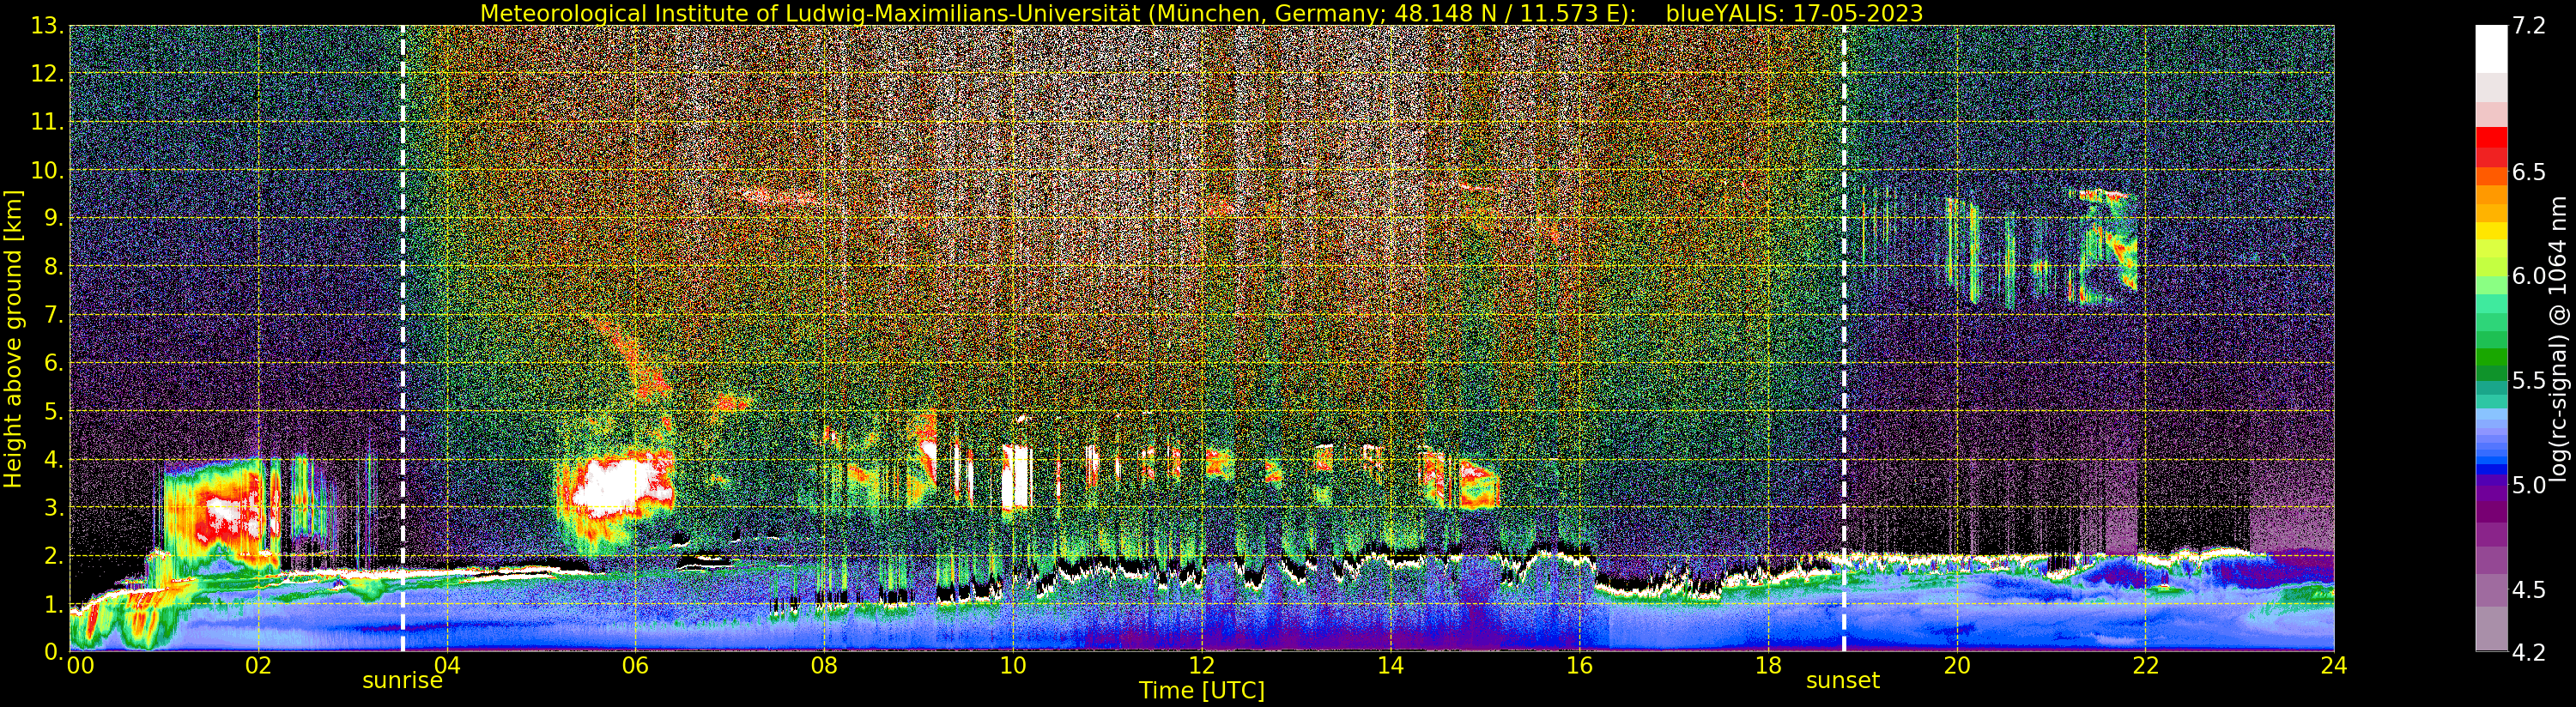Click the white dashed sunrise marker line
This screenshot has height=707, width=2576.
pos(403,338)
